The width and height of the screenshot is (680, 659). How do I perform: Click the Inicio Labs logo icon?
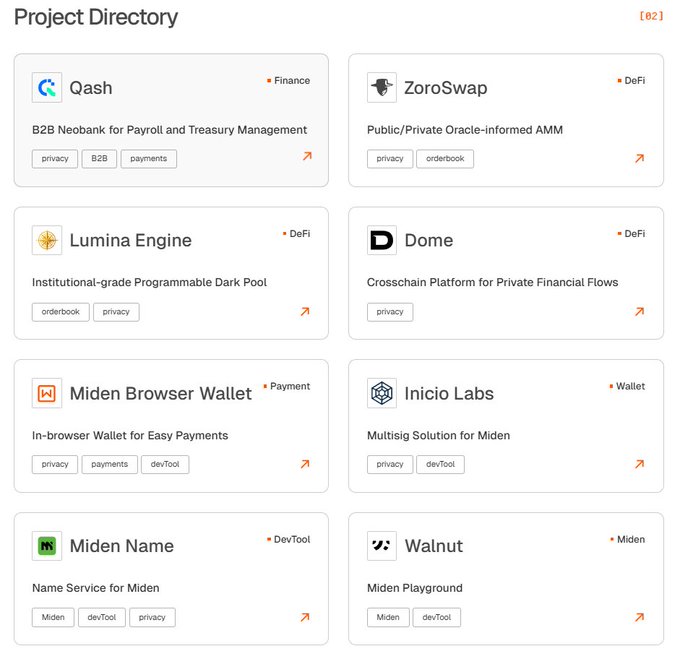coord(382,393)
